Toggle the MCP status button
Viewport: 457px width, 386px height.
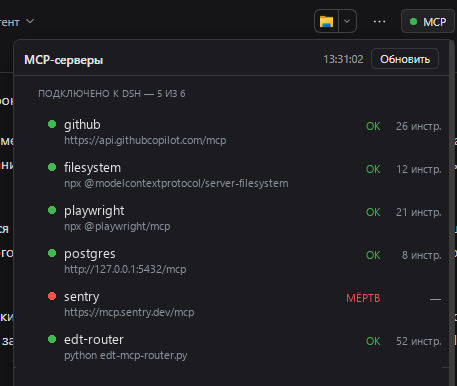tap(428, 22)
